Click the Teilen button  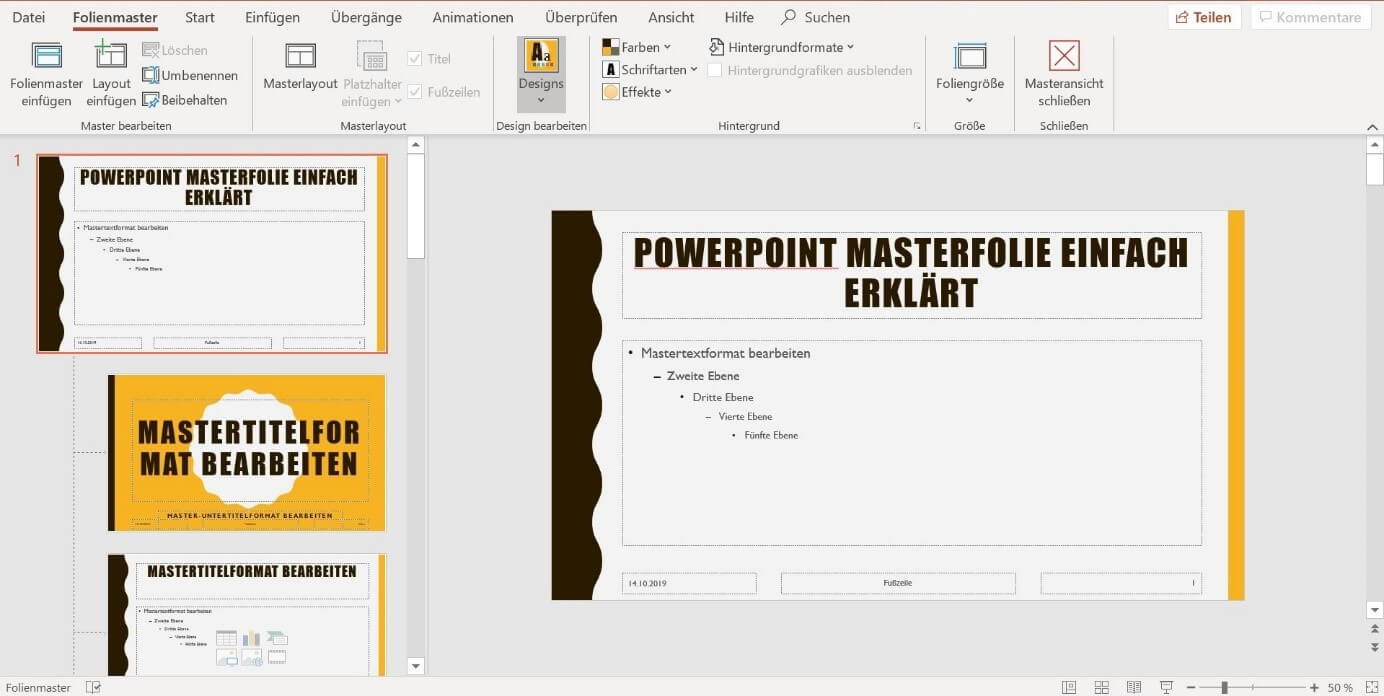point(1204,17)
